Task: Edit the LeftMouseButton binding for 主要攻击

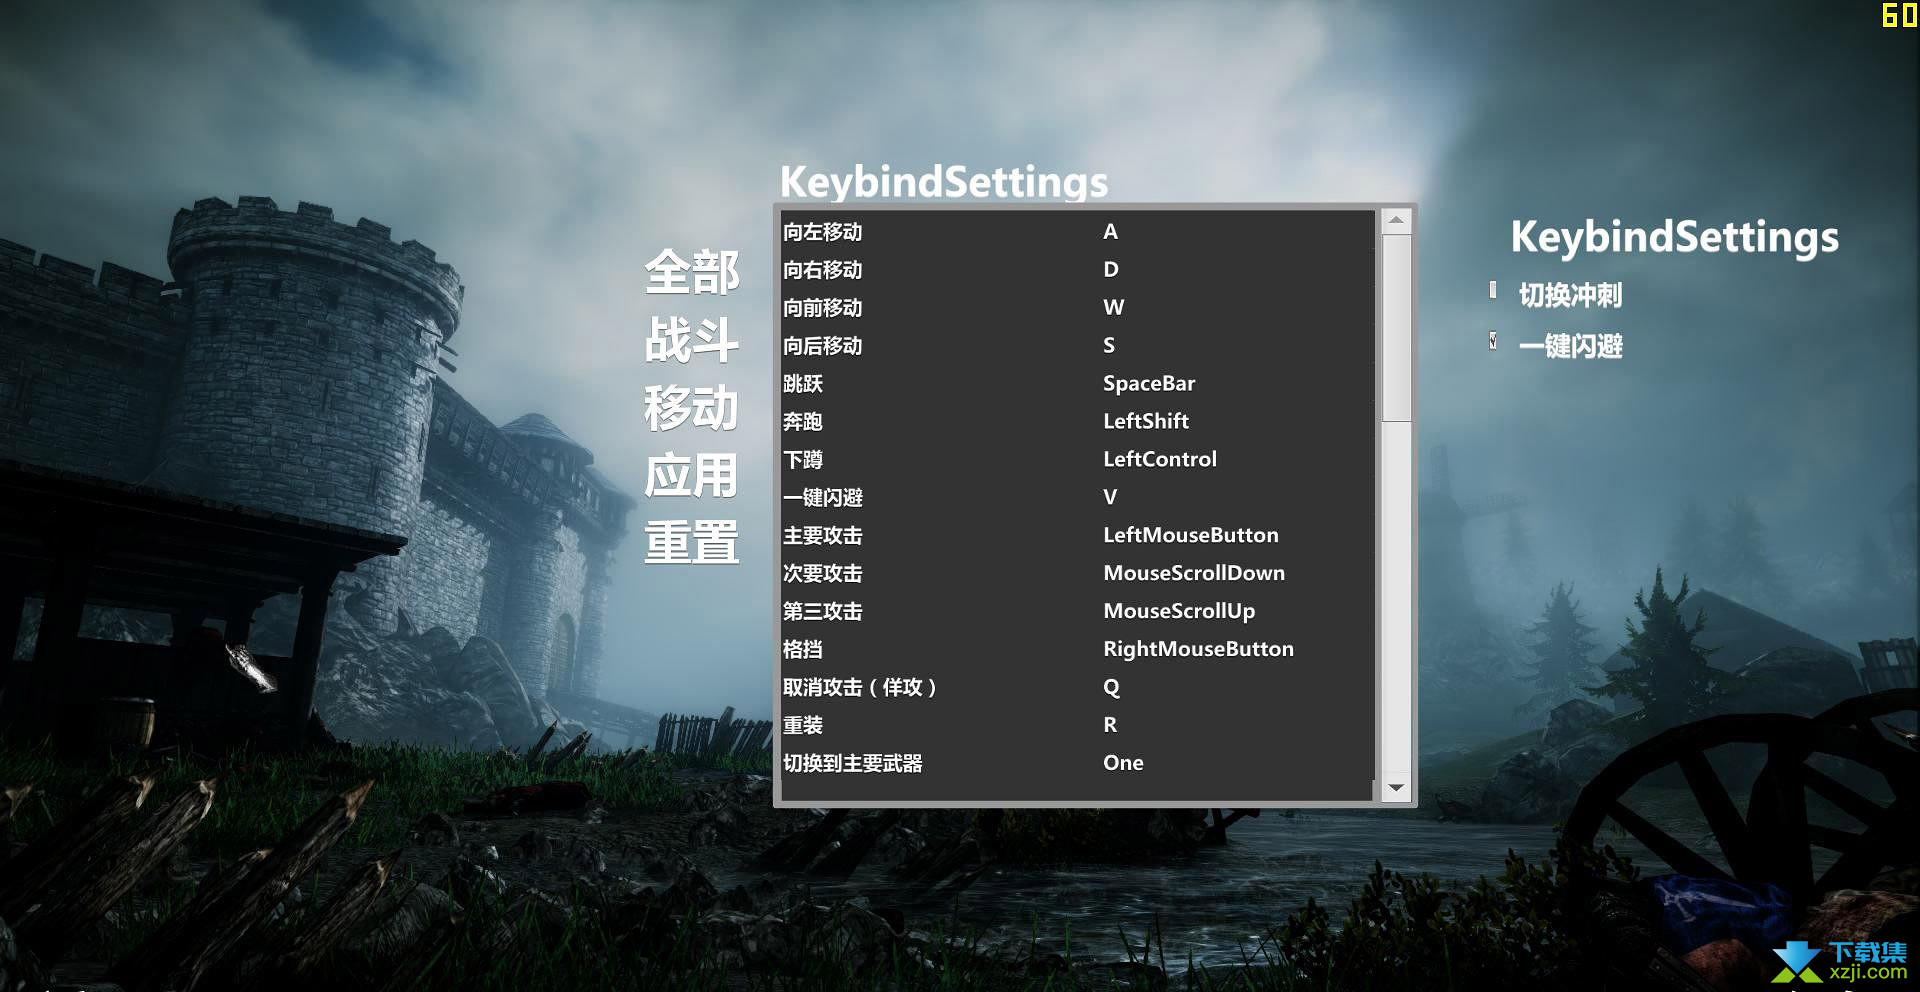Action: coord(1191,536)
